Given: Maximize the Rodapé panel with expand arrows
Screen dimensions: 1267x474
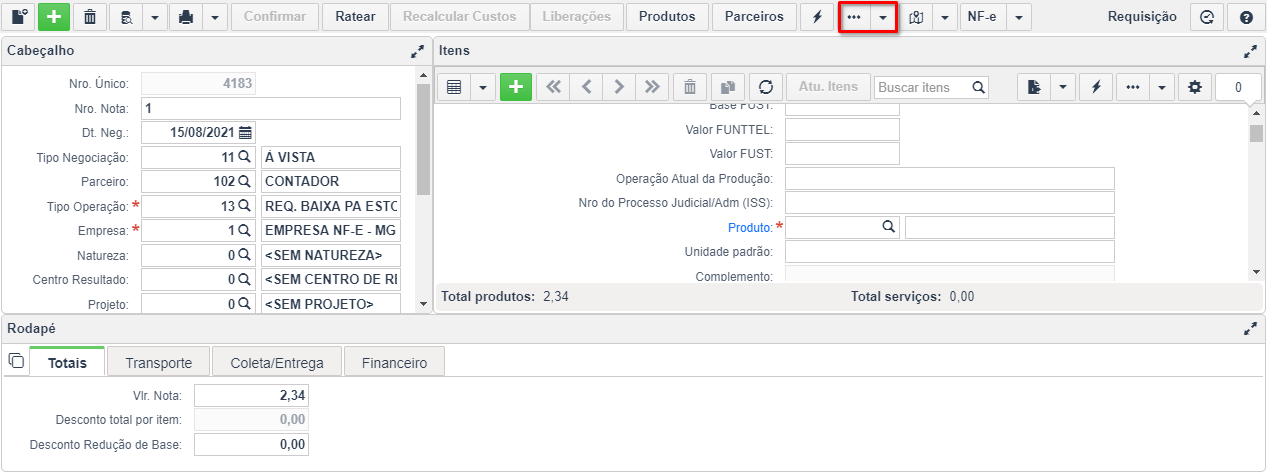Looking at the screenshot, I should [1250, 327].
